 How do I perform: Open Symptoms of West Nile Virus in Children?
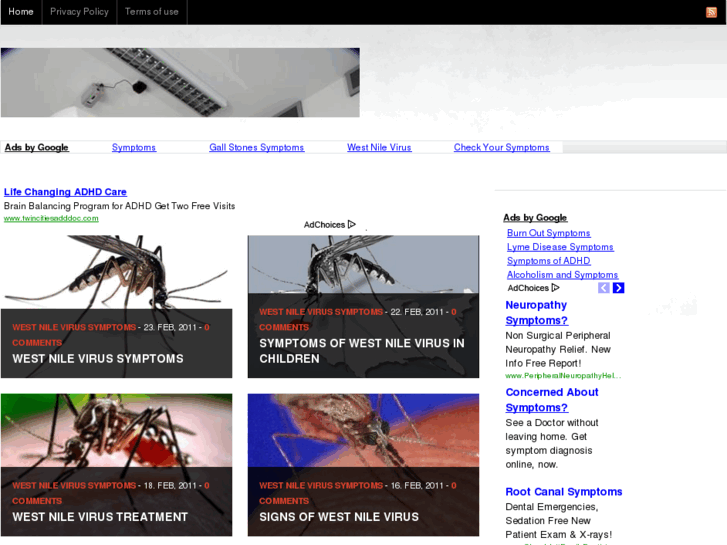point(361,351)
